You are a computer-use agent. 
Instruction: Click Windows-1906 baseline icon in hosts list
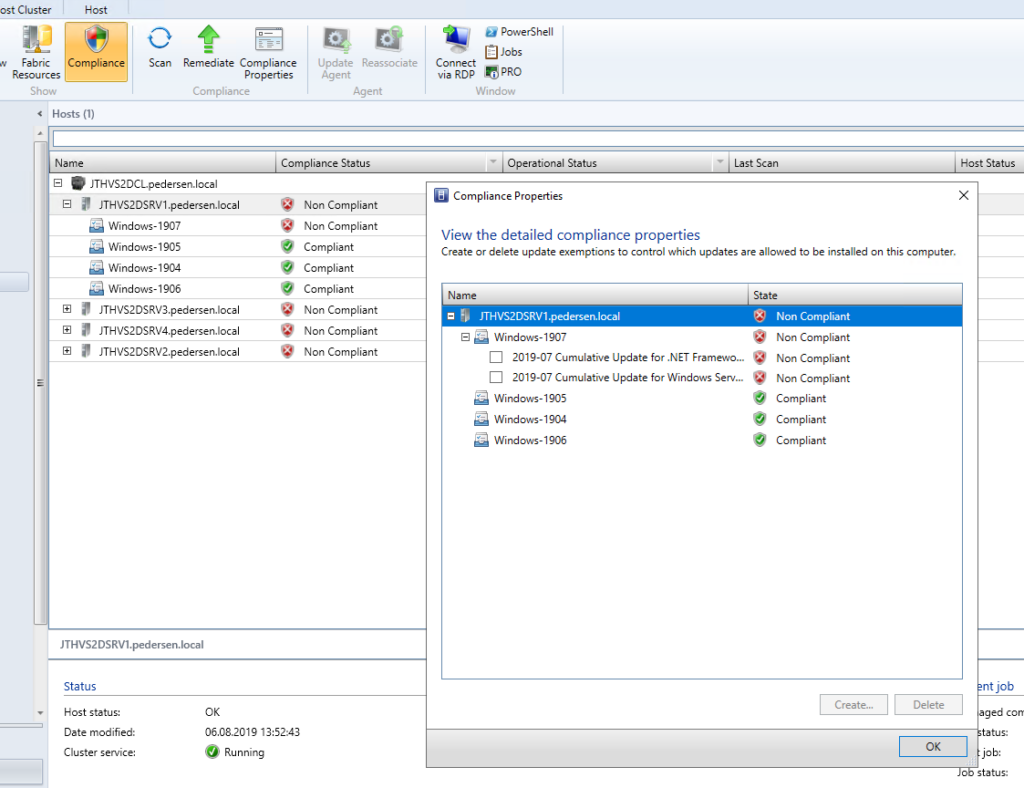[x=97, y=289]
